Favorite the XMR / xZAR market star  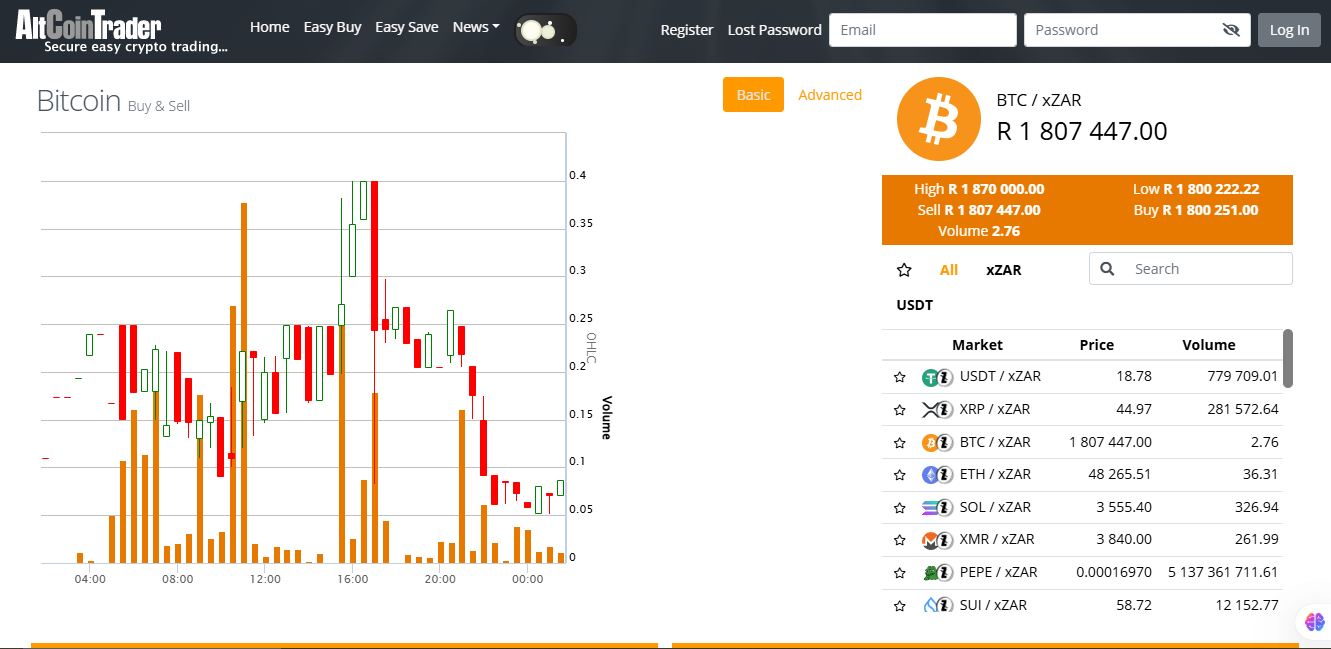899,540
